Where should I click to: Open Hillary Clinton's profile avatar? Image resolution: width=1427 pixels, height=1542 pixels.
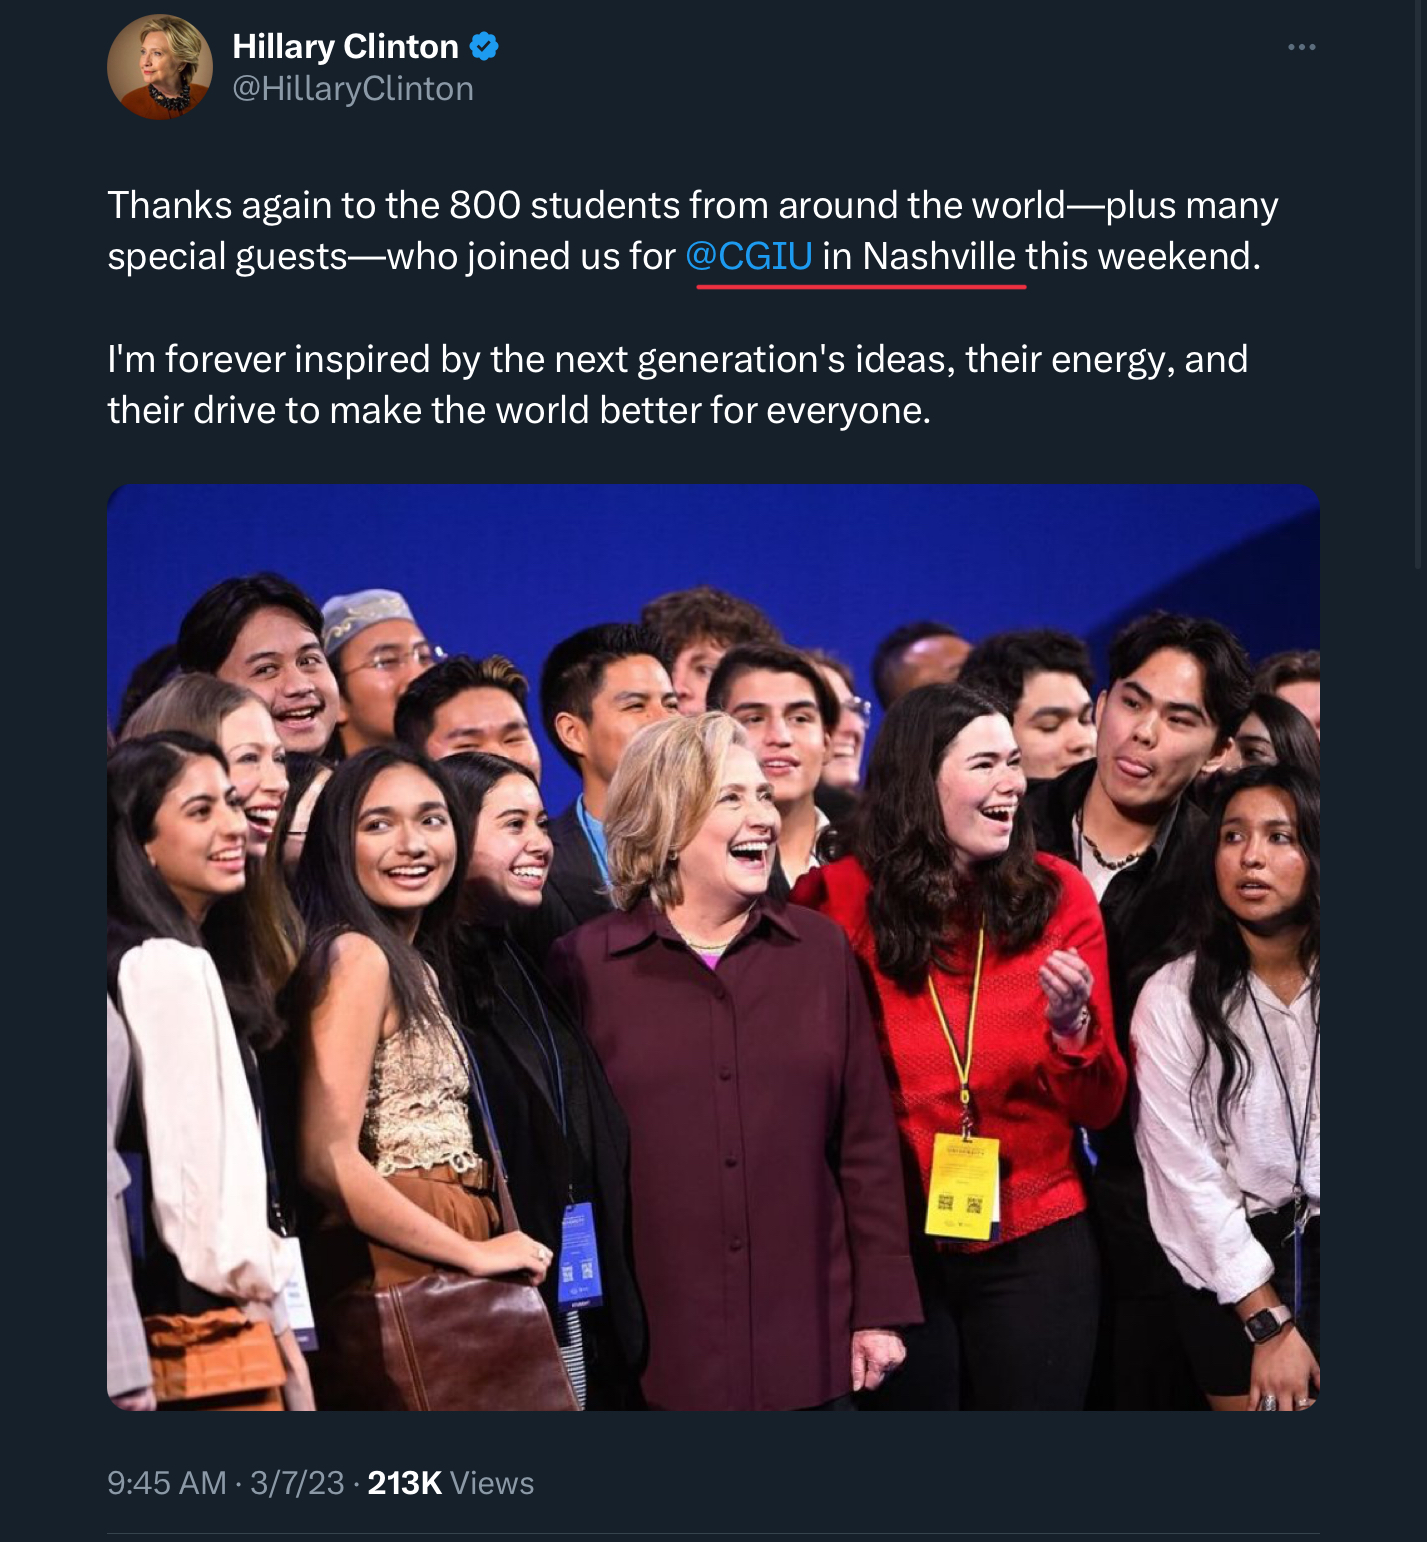pyautogui.click(x=160, y=67)
